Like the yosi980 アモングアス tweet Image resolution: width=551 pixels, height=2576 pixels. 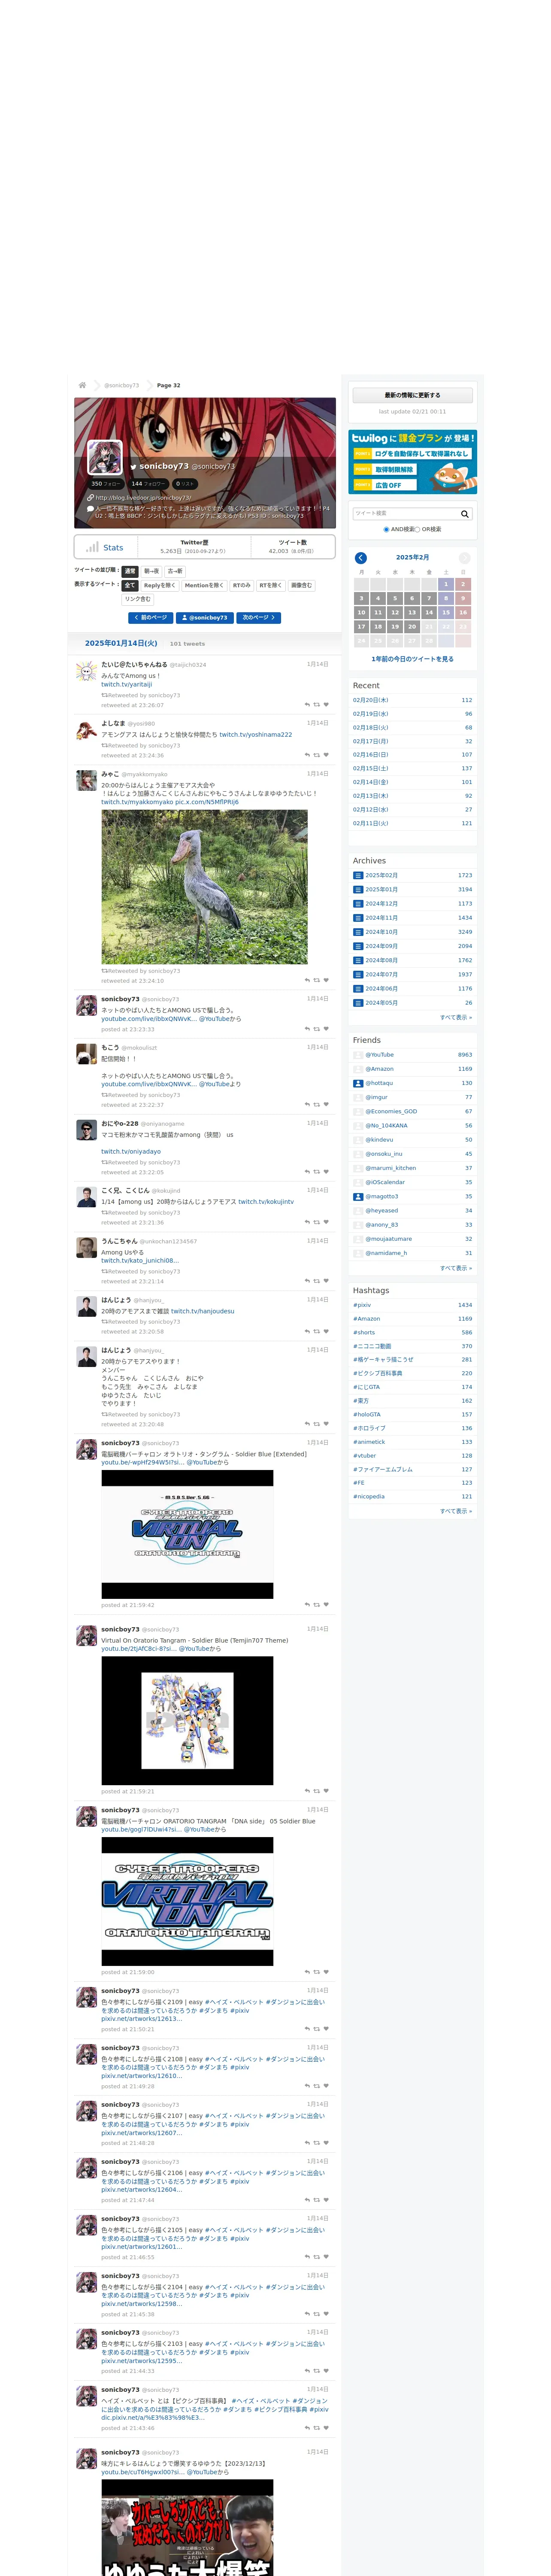pyautogui.click(x=326, y=755)
